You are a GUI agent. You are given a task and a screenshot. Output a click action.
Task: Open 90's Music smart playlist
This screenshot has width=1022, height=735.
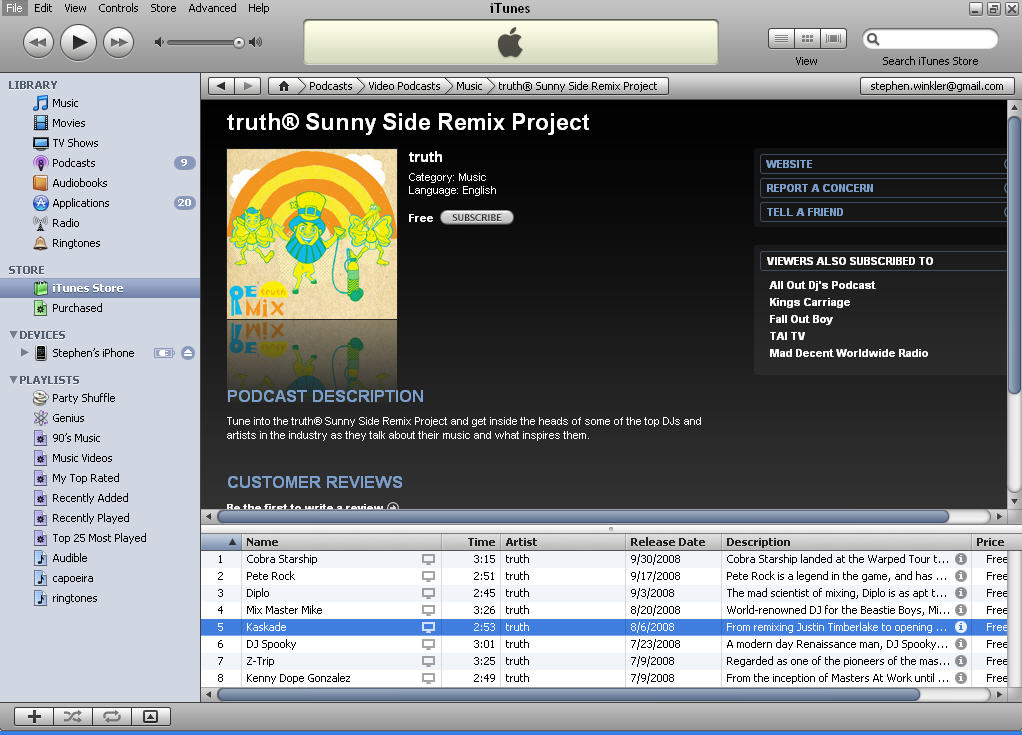coord(76,439)
